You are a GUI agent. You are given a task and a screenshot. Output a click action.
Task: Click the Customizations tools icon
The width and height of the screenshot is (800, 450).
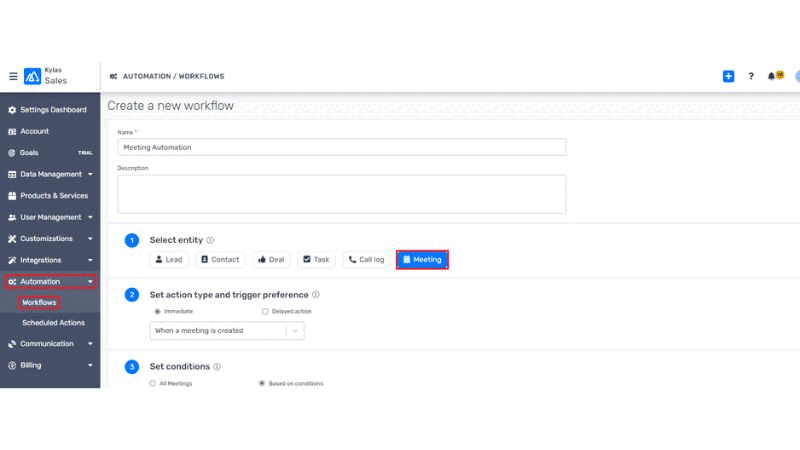[12, 238]
